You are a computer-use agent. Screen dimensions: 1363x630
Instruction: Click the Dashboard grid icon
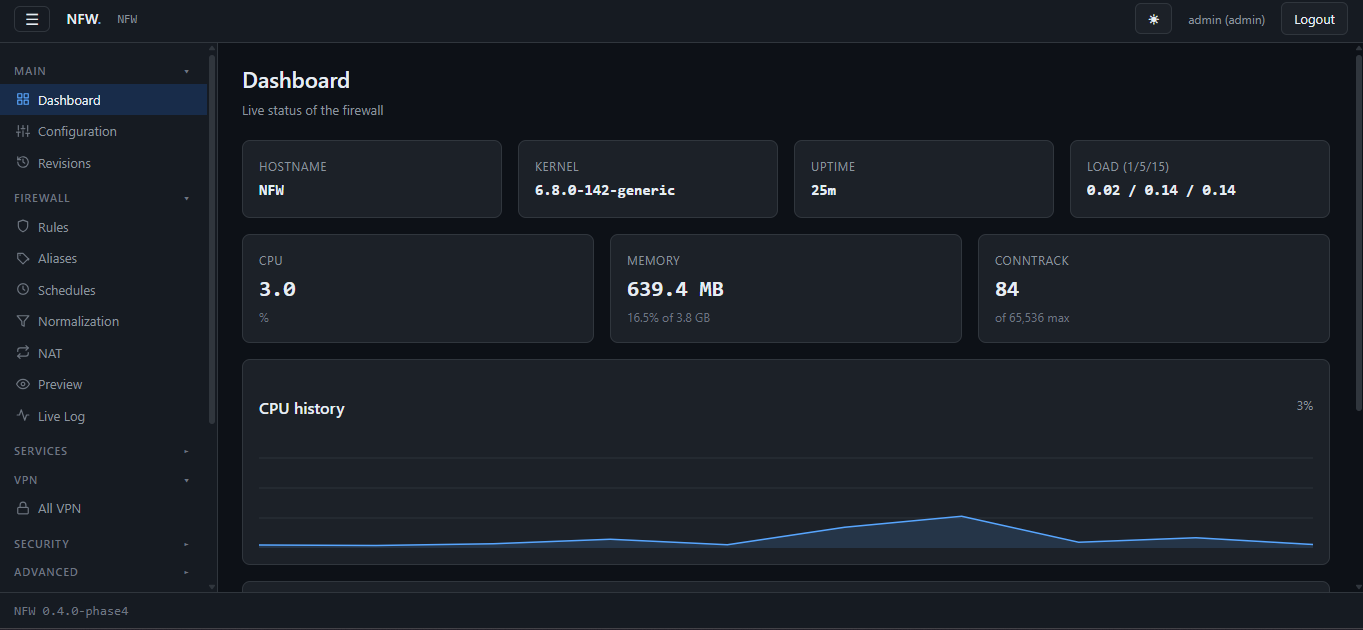coord(23,100)
